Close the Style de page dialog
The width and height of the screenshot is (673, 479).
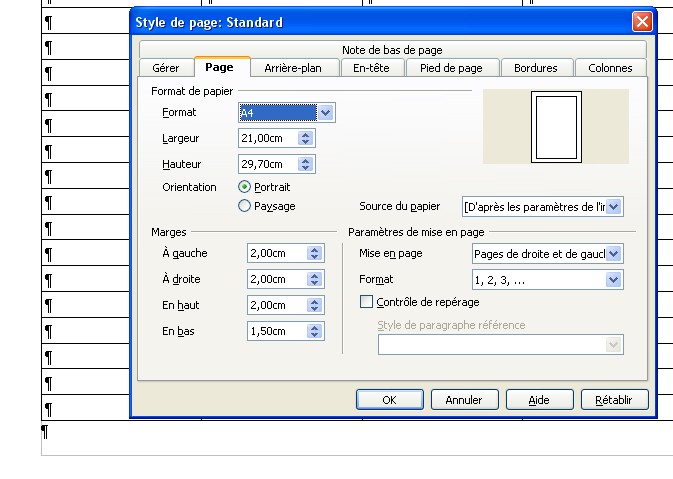(x=642, y=21)
